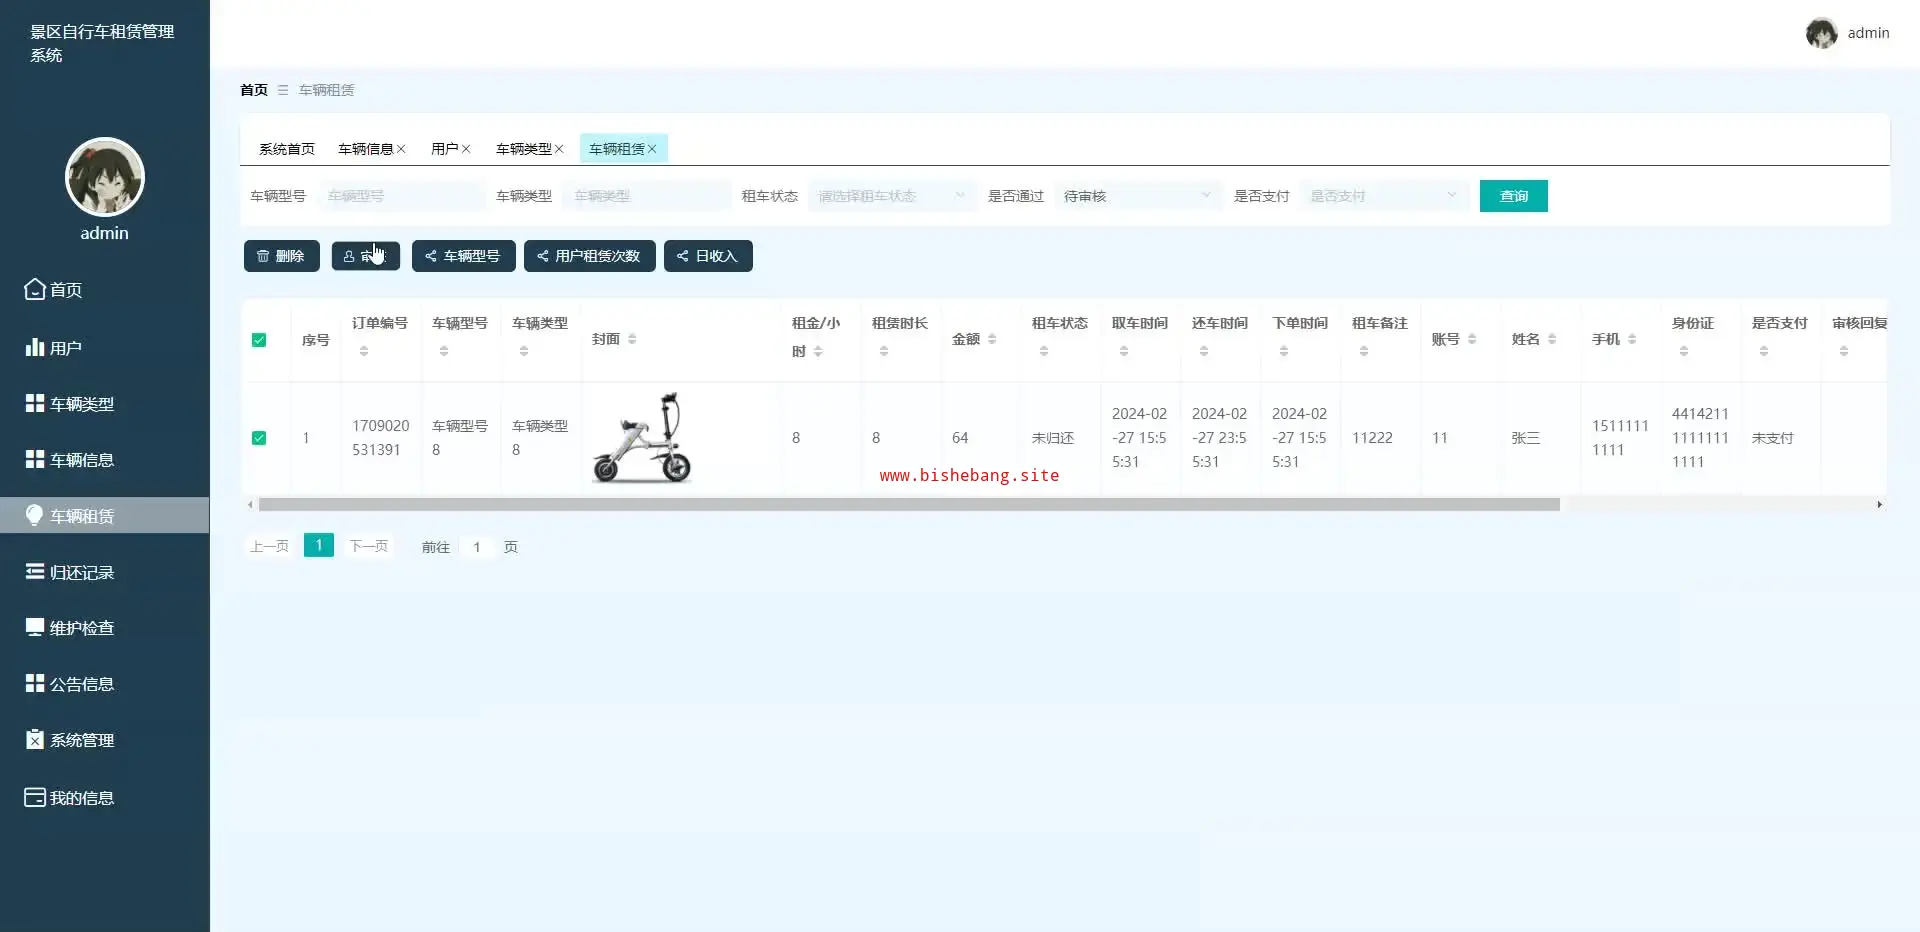Image resolution: width=1920 pixels, height=932 pixels.
Task: Sort by 取车时间 column
Action: 1124,351
